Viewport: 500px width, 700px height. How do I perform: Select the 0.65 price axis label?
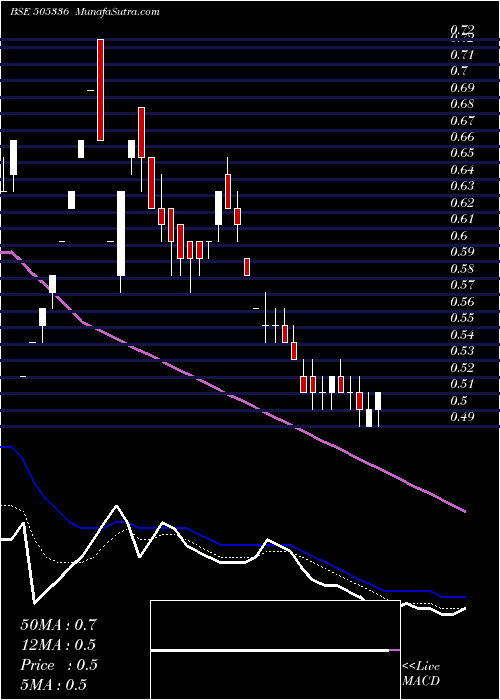462,154
